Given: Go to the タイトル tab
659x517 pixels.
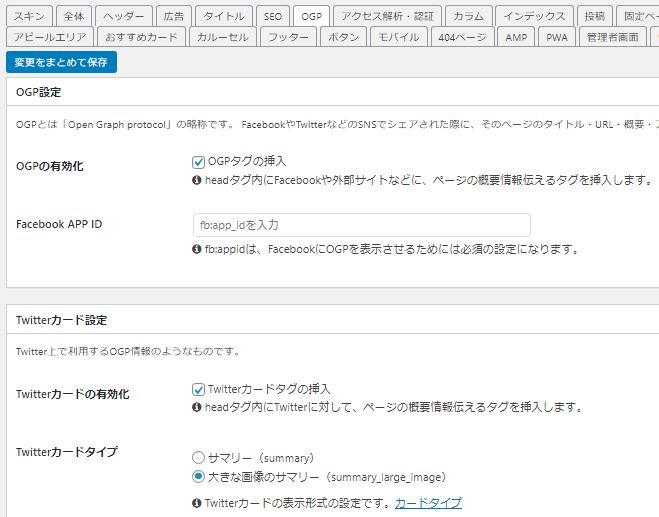Looking at the screenshot, I should 224,16.
